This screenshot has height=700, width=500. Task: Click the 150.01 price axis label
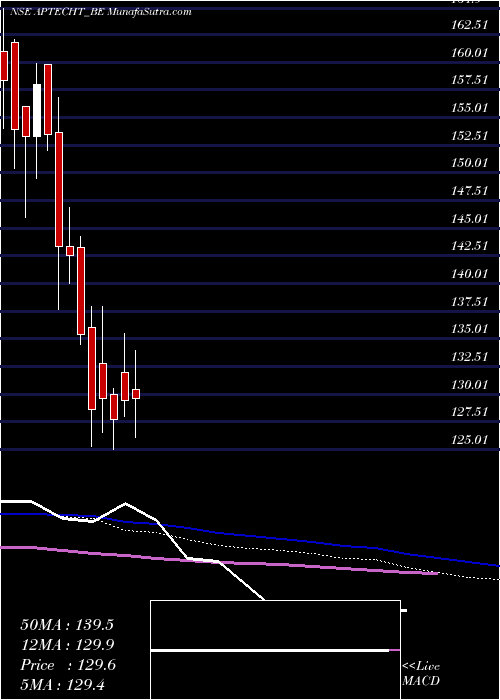(x=469, y=163)
